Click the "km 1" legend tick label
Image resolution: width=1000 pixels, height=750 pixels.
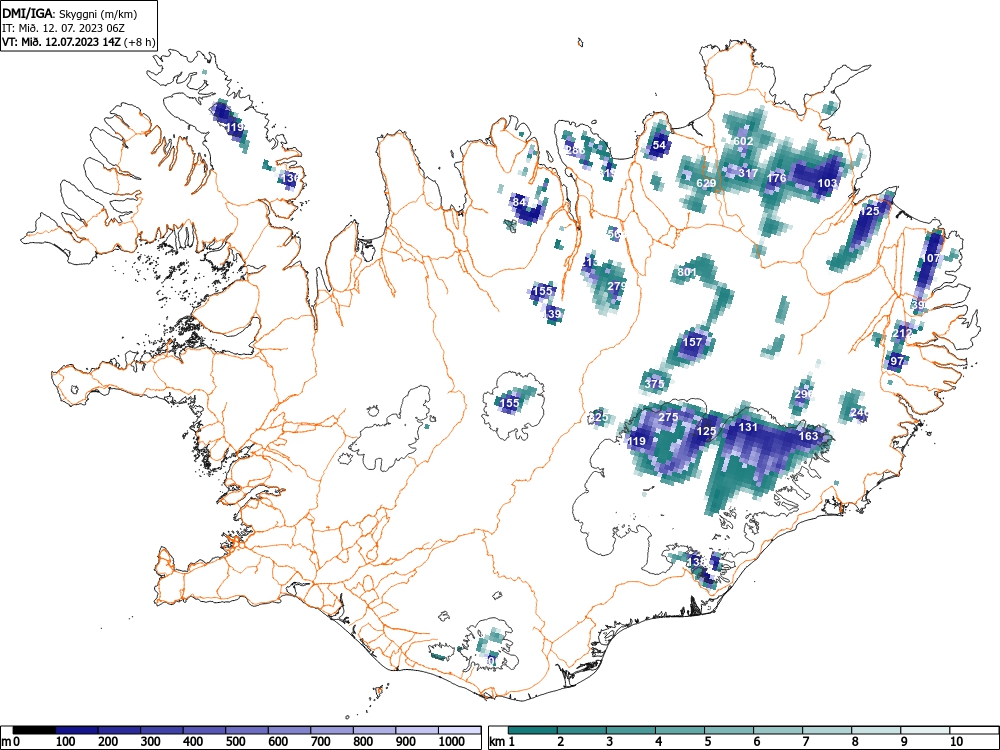[502, 742]
